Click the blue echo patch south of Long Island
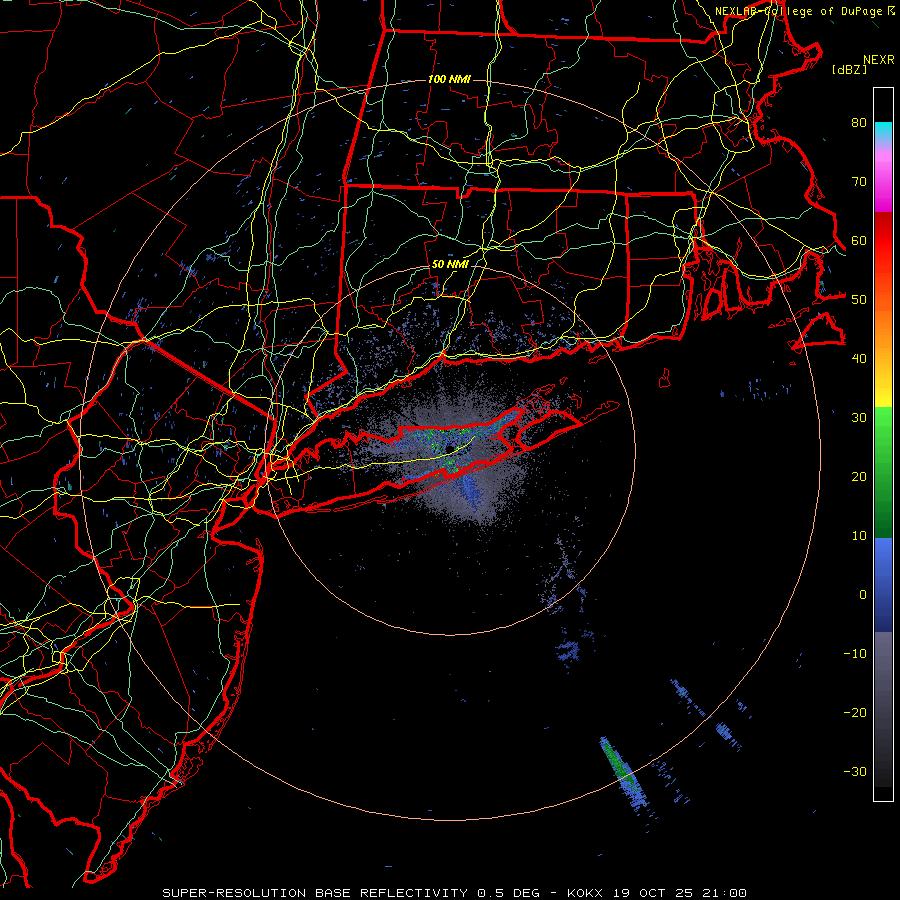900x900 pixels. (x=470, y=492)
